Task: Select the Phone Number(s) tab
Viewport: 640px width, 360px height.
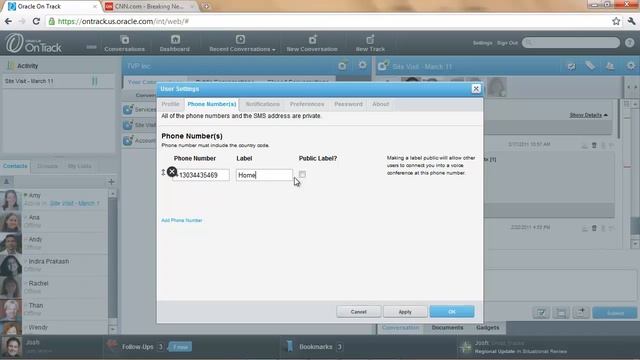Action: coord(212,104)
